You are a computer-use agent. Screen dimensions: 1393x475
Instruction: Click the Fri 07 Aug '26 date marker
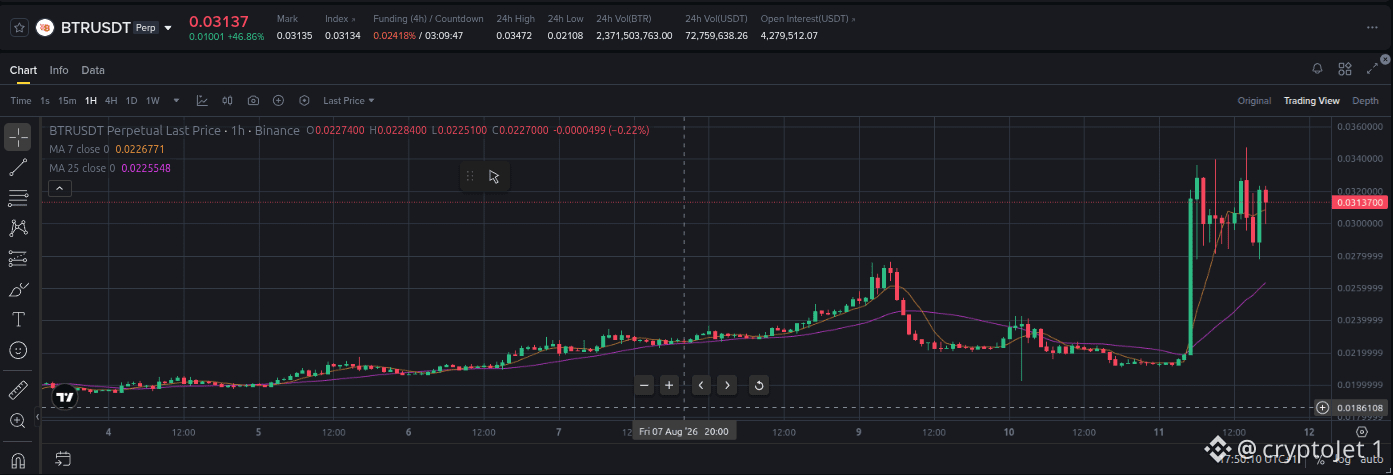[x=684, y=431]
